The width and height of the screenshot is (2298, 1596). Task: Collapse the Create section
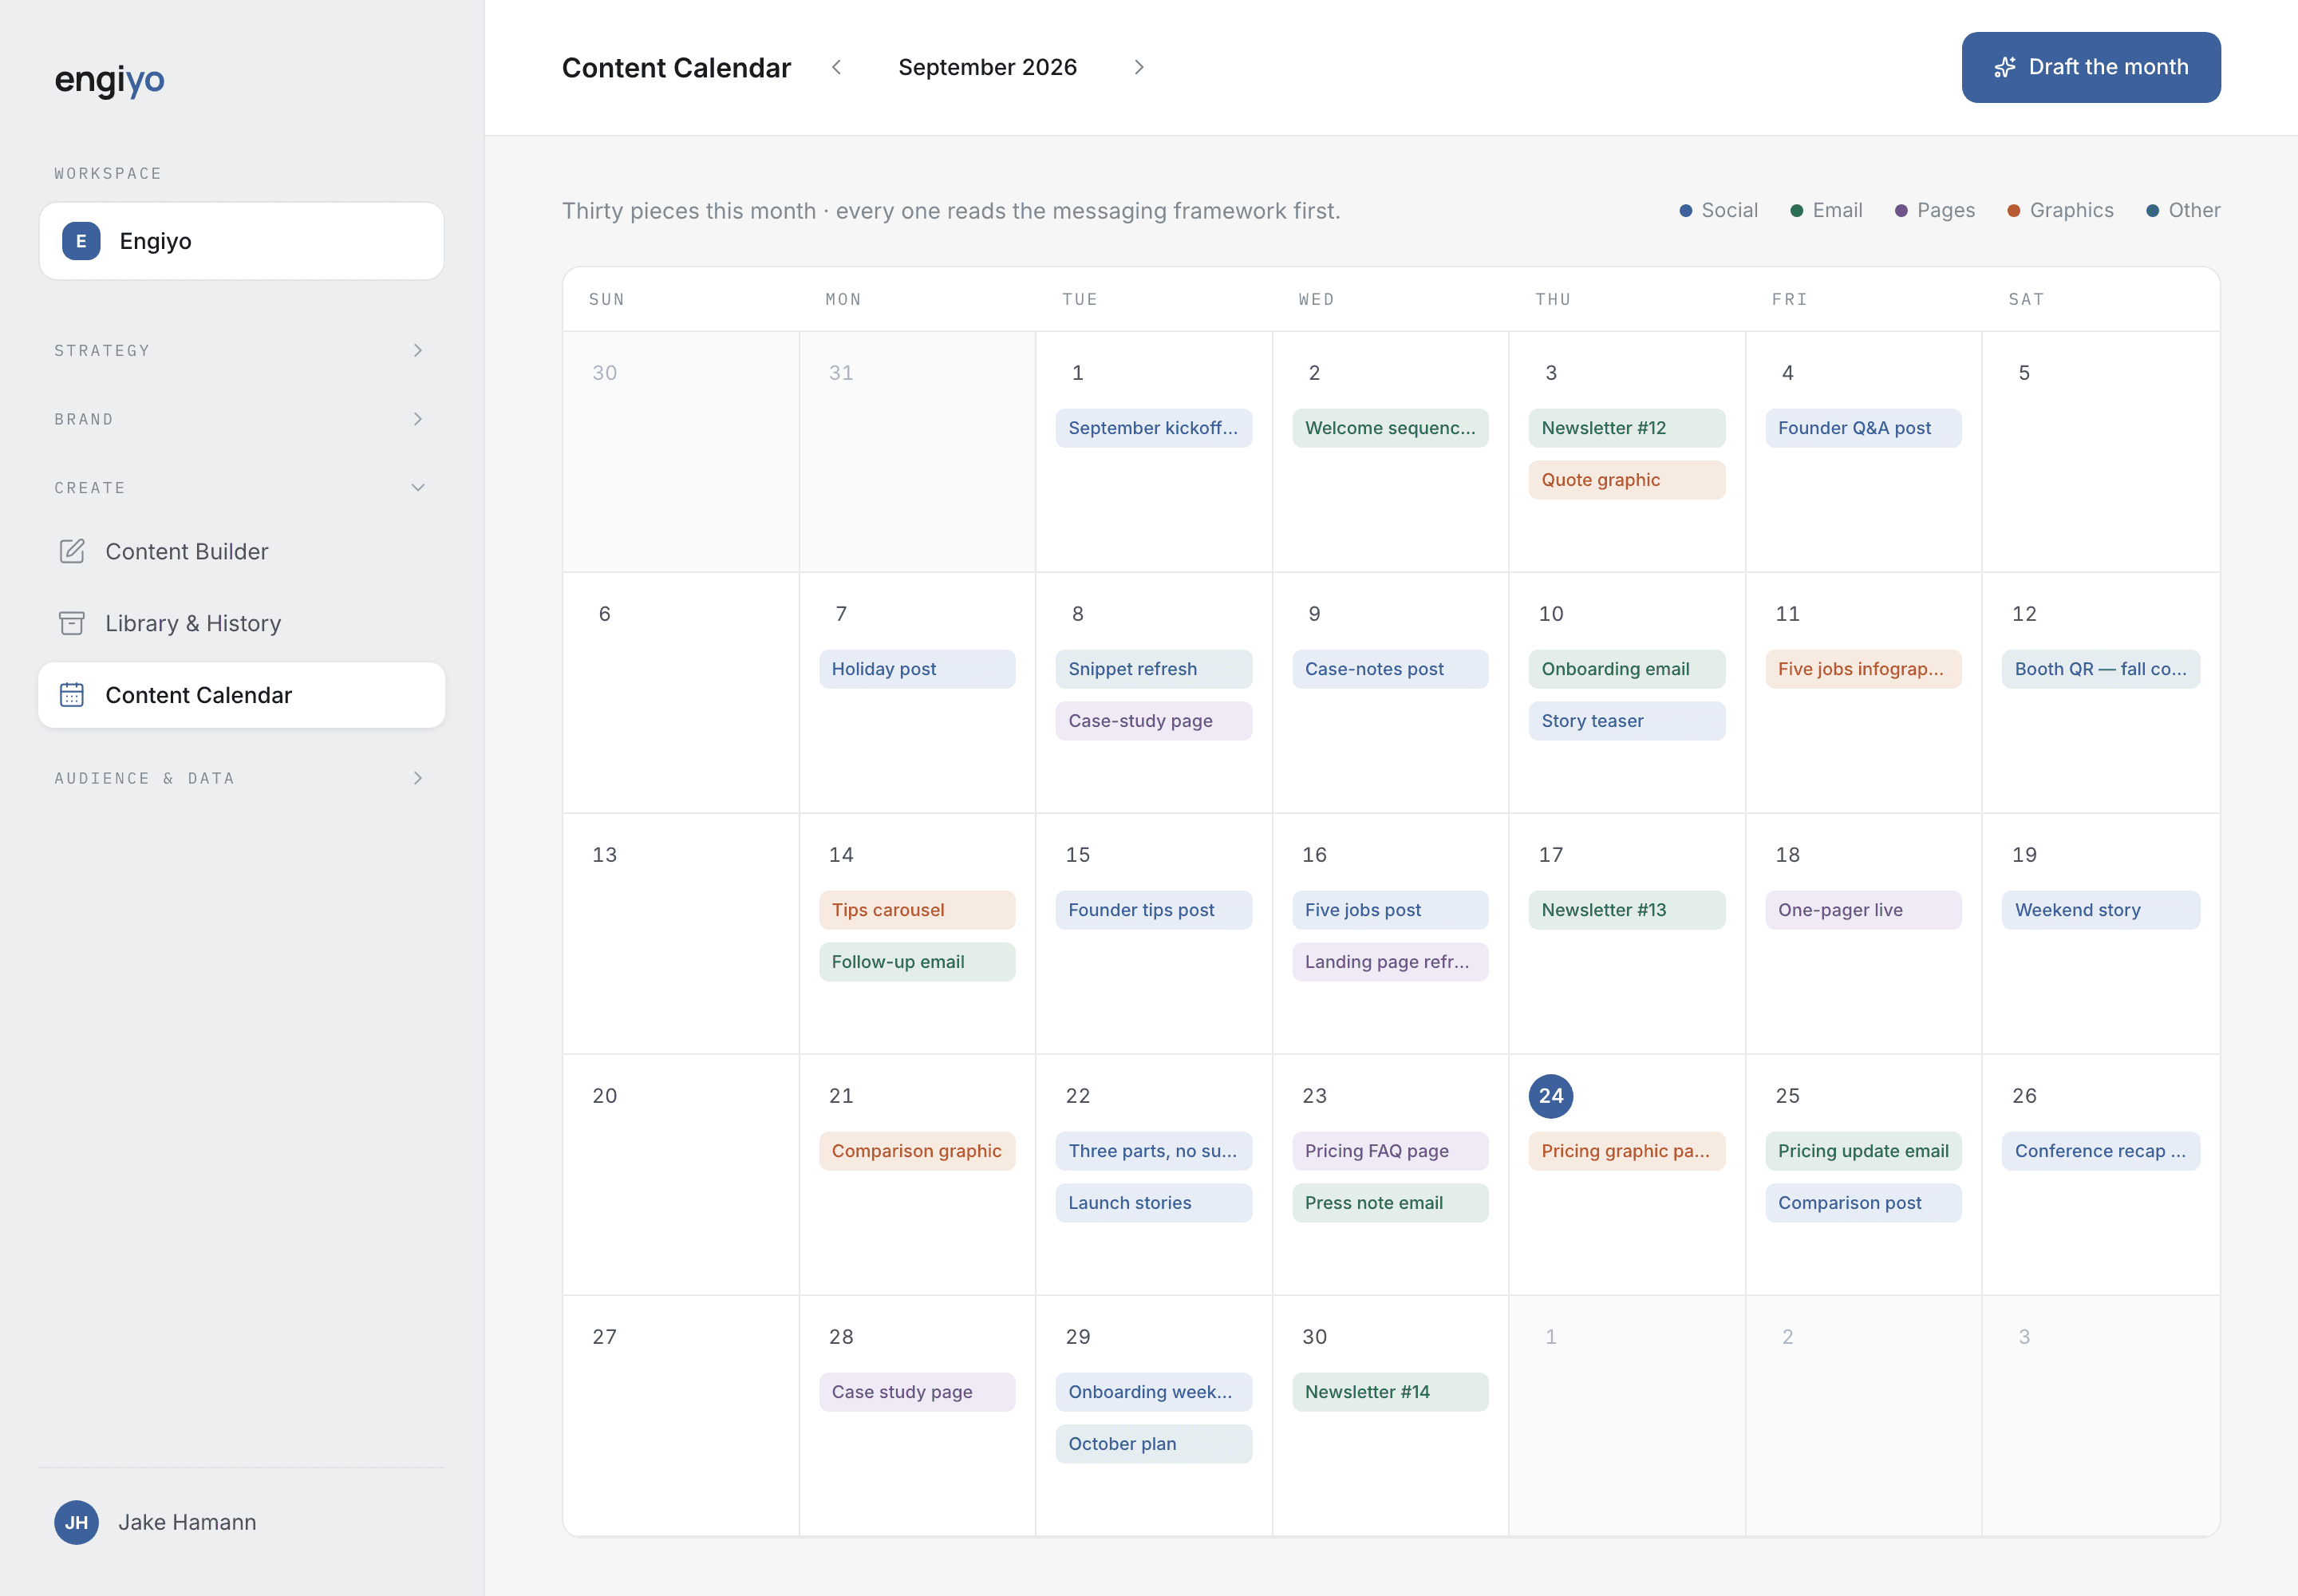coord(241,488)
